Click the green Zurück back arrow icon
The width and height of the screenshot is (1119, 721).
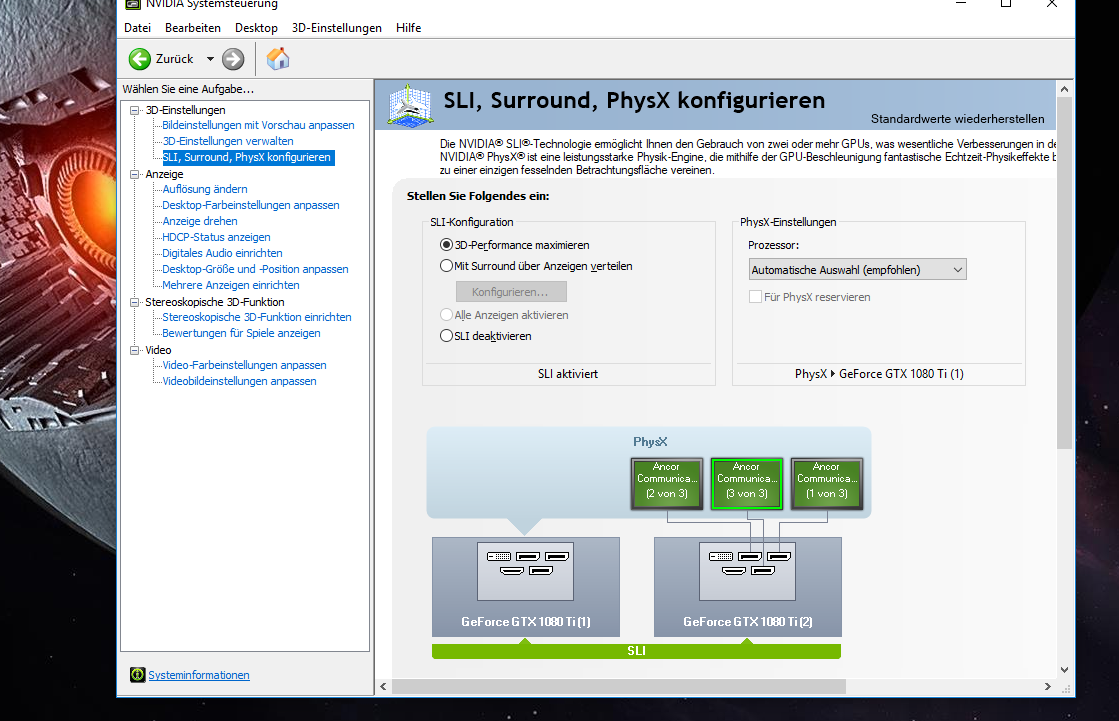coord(140,59)
